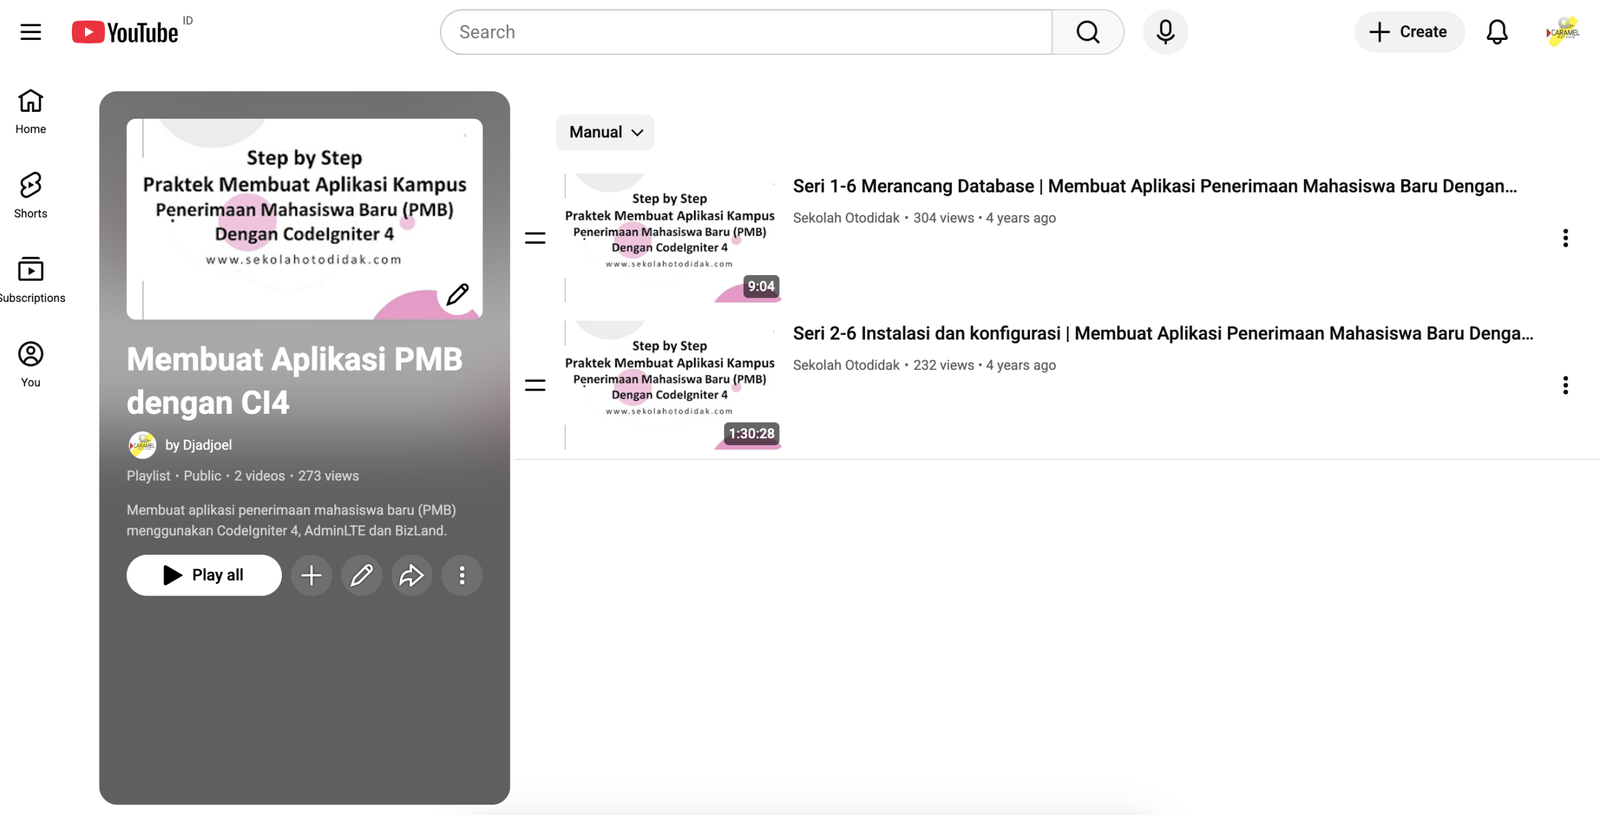Grab the reorder handle for Seri 2-6
Screen dimensions: 1600x815
[535, 385]
